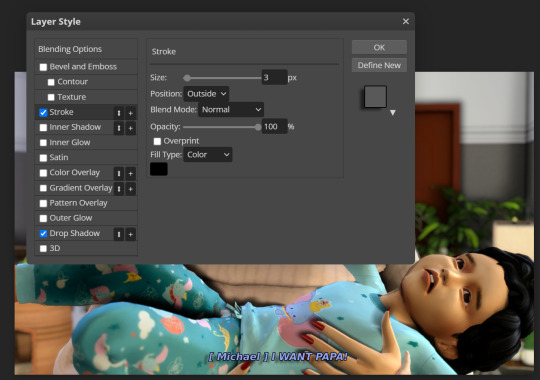Add another Drop Shadow with plus icon
The width and height of the screenshot is (540, 380).
pyautogui.click(x=131, y=234)
